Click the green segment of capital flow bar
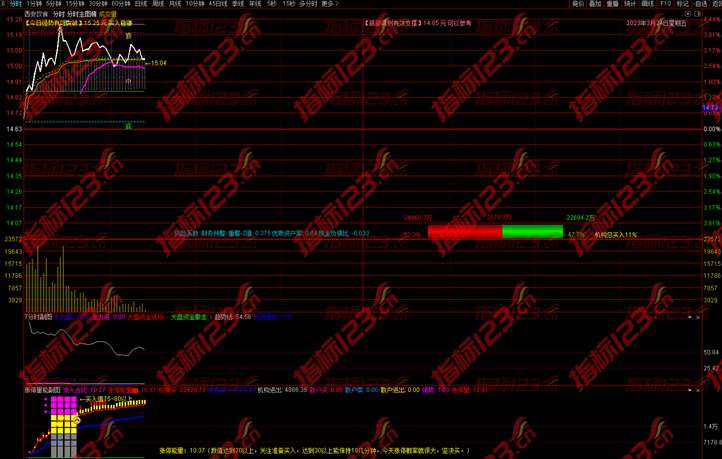 531,232
